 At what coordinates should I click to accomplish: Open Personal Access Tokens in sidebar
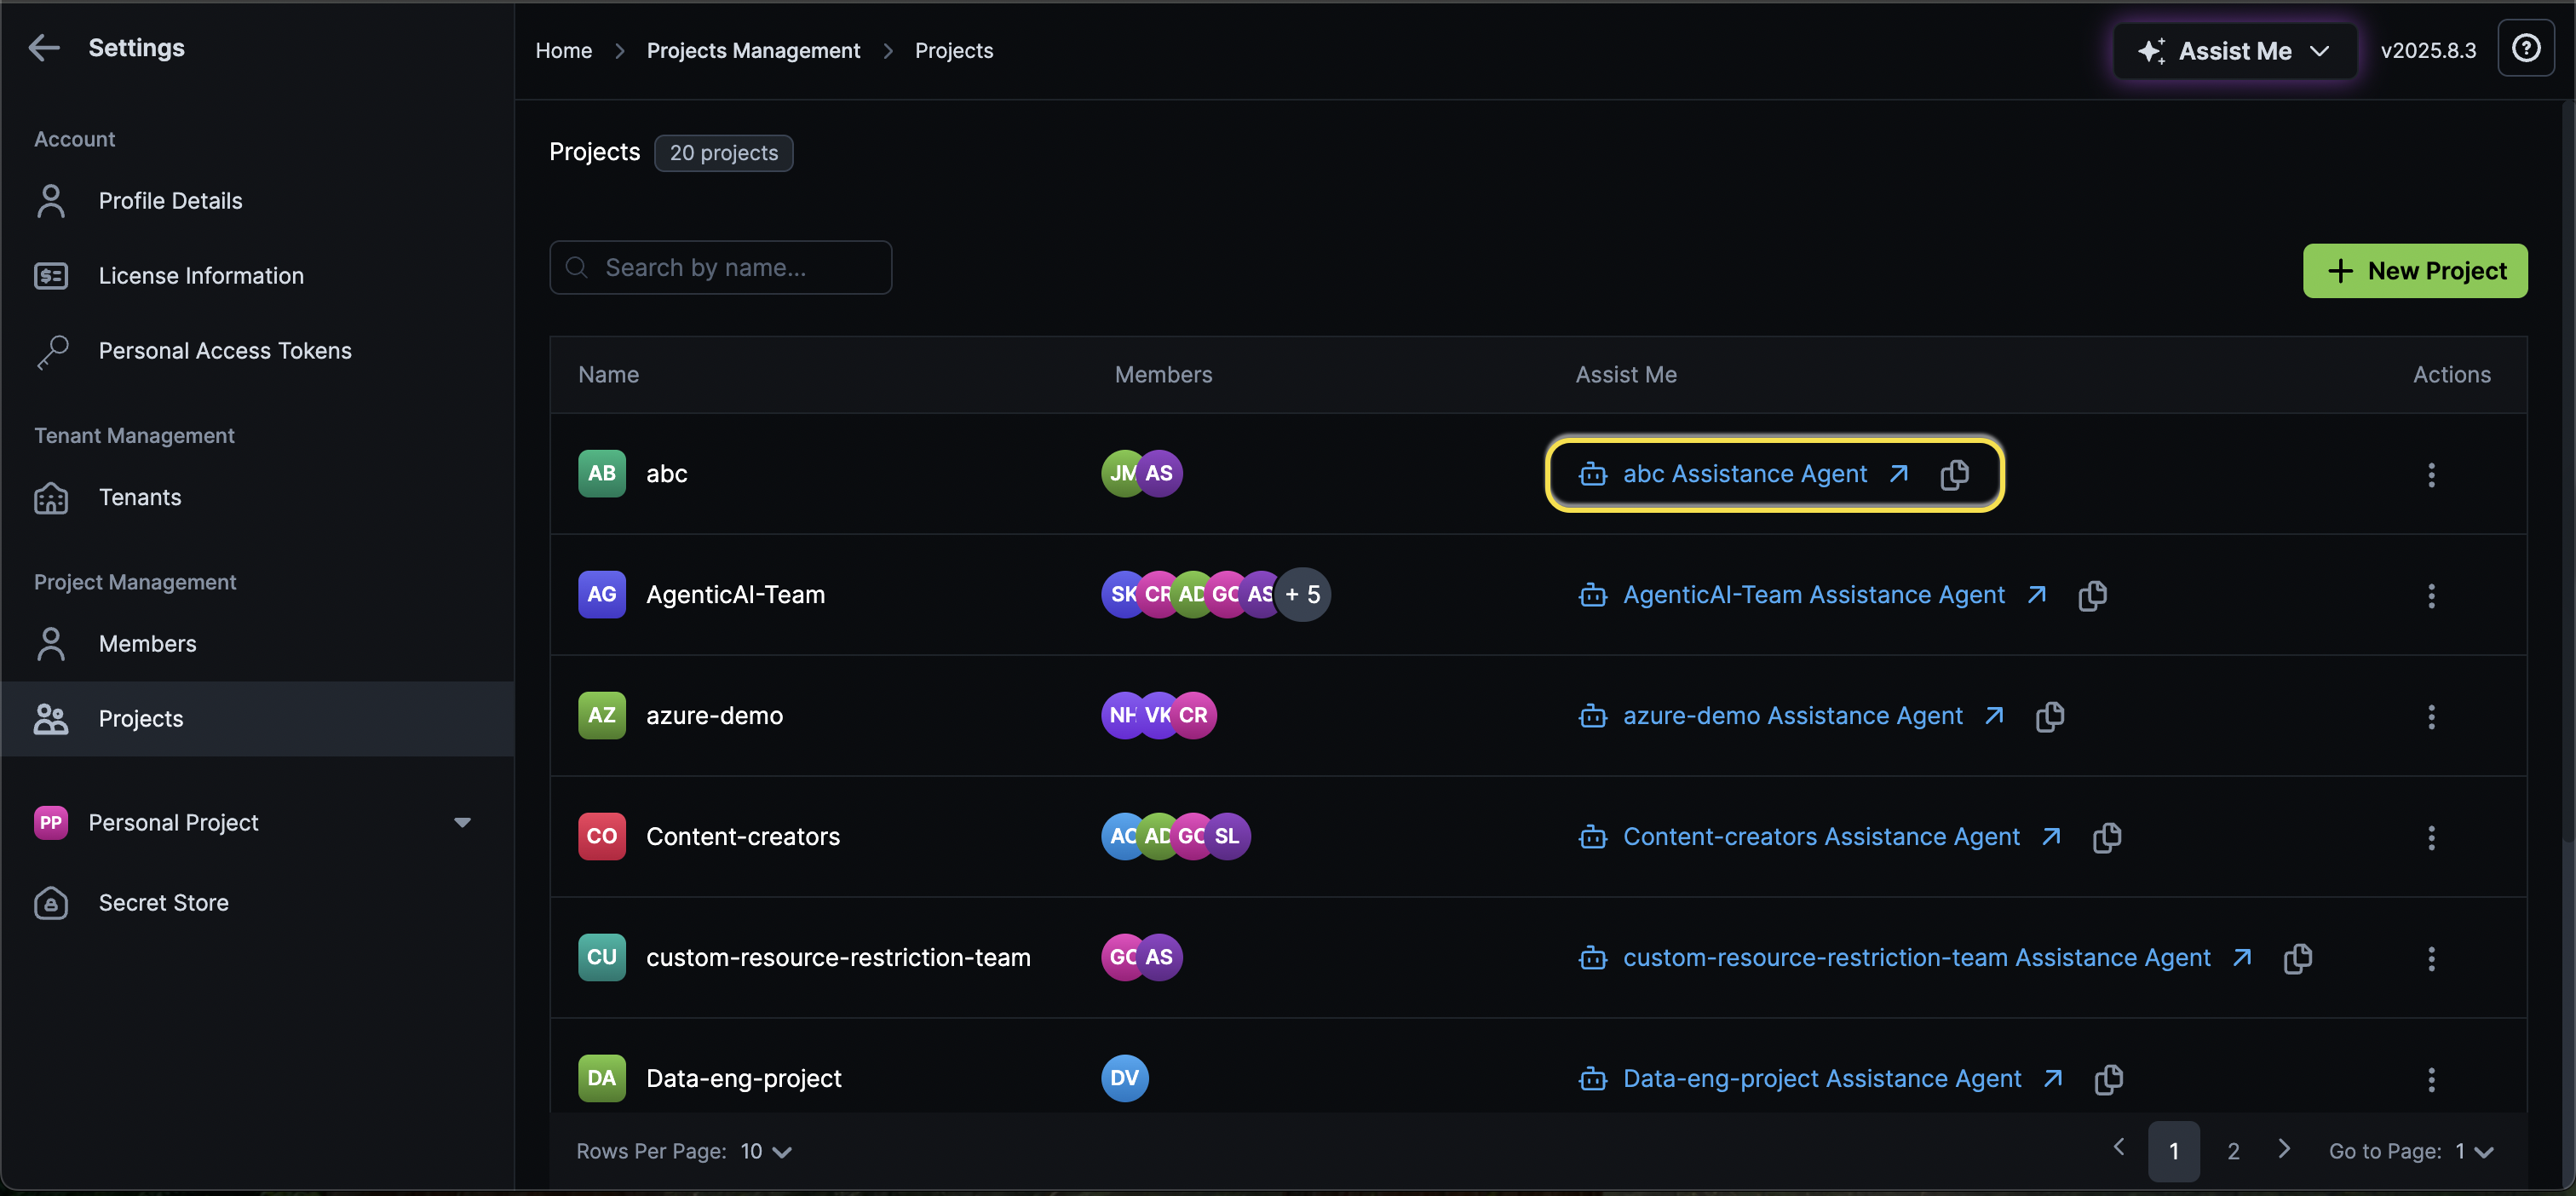(x=224, y=351)
